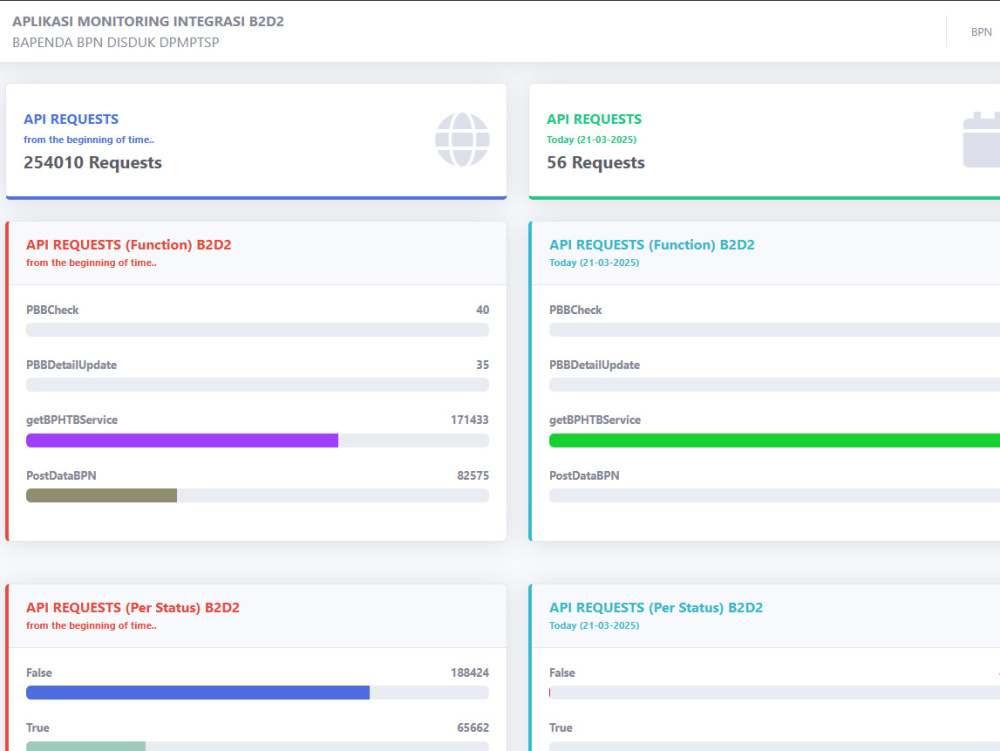
Task: Click the '254010 Requests' total
Action: [x=92, y=163]
